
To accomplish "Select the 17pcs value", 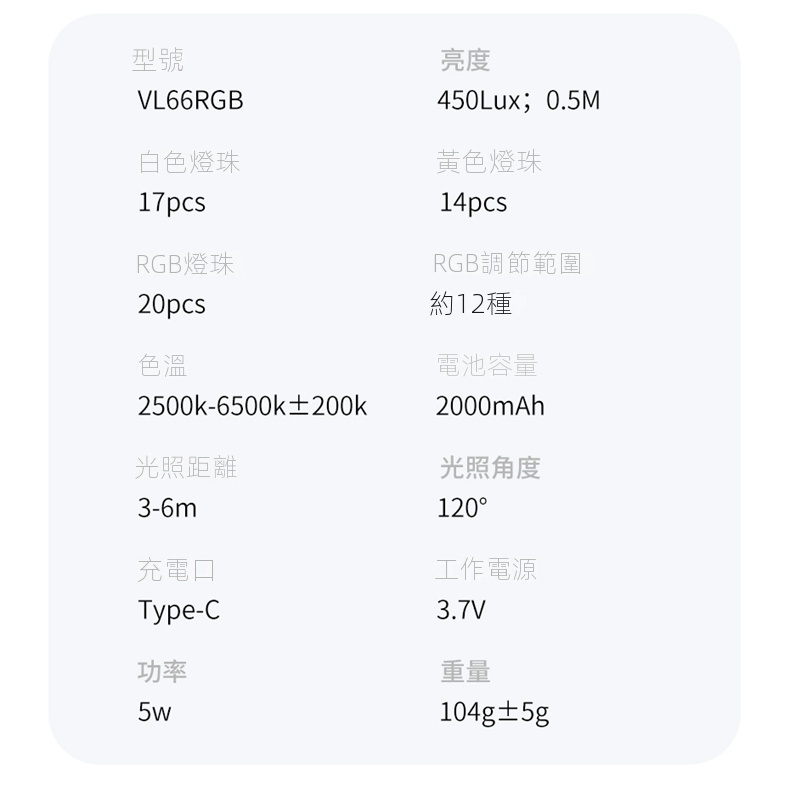I will point(171,203).
